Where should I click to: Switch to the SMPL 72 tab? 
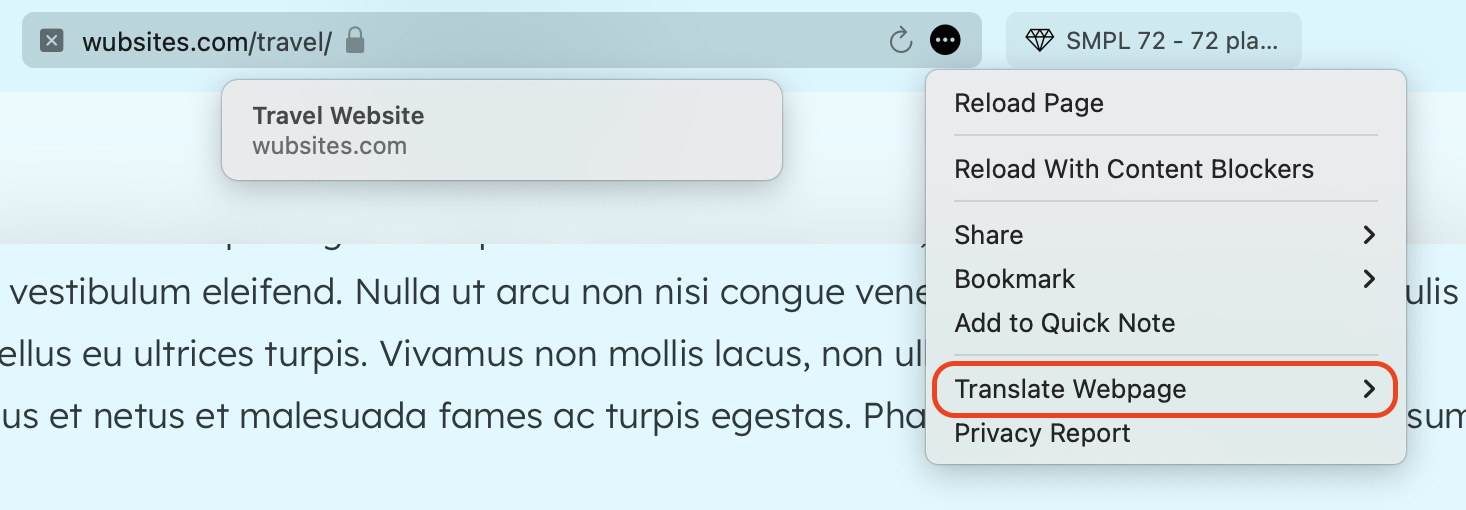[1153, 41]
